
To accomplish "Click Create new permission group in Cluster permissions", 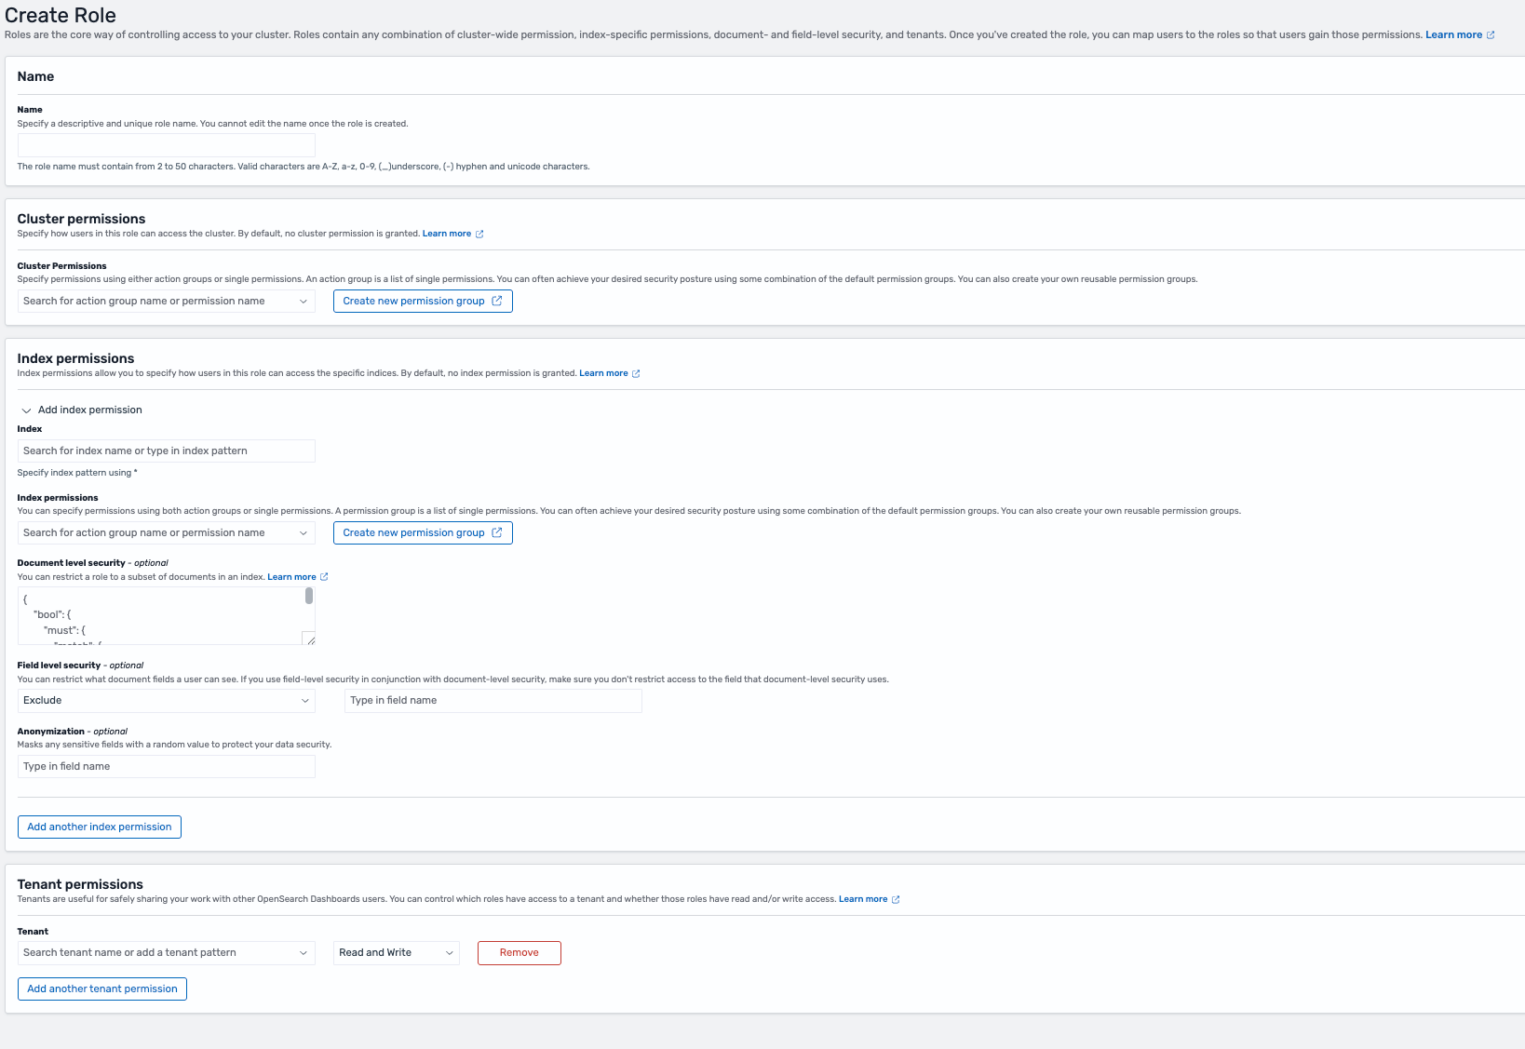I will click(422, 301).
